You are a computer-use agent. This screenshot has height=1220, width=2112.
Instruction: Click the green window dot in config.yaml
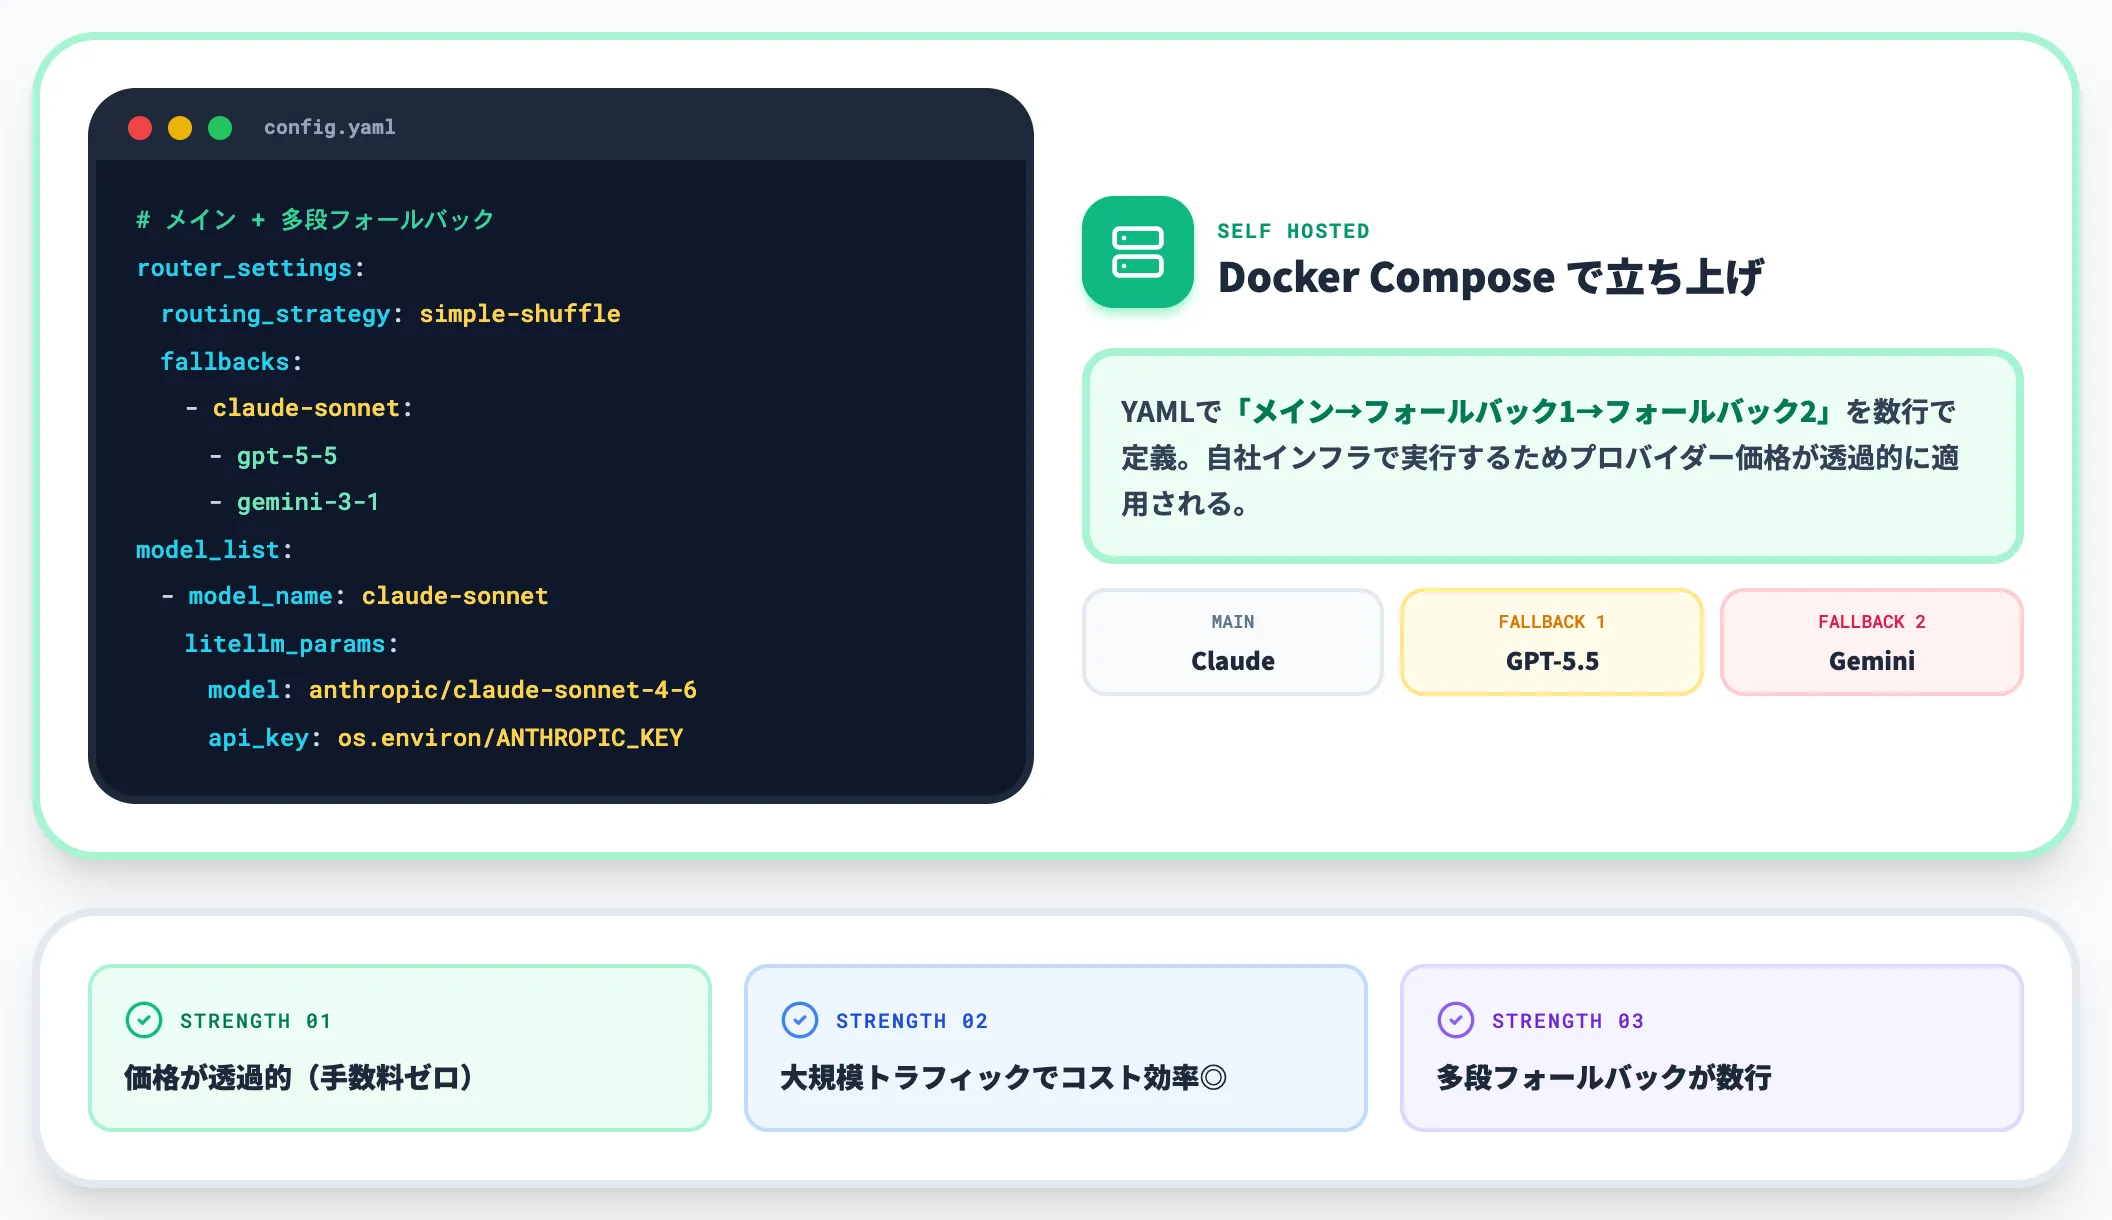[x=220, y=128]
